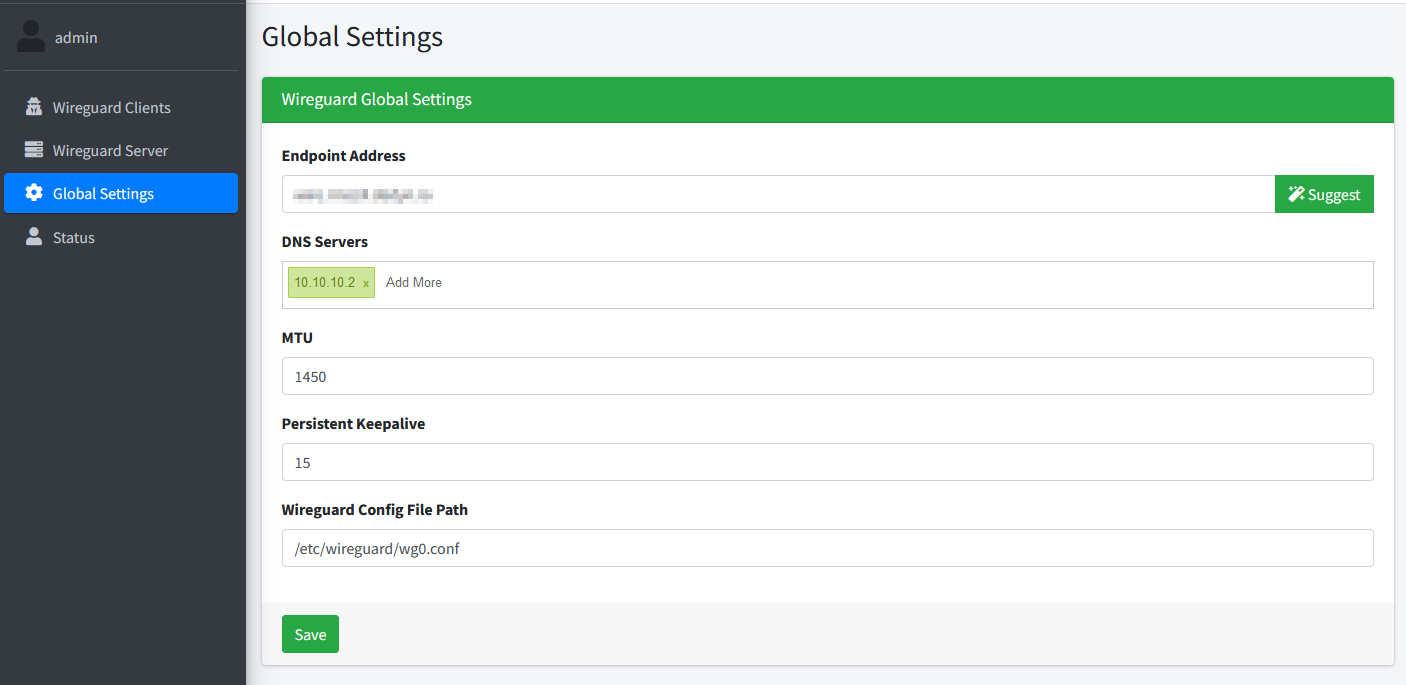Click the magic wand icon on Suggest

click(x=1297, y=194)
